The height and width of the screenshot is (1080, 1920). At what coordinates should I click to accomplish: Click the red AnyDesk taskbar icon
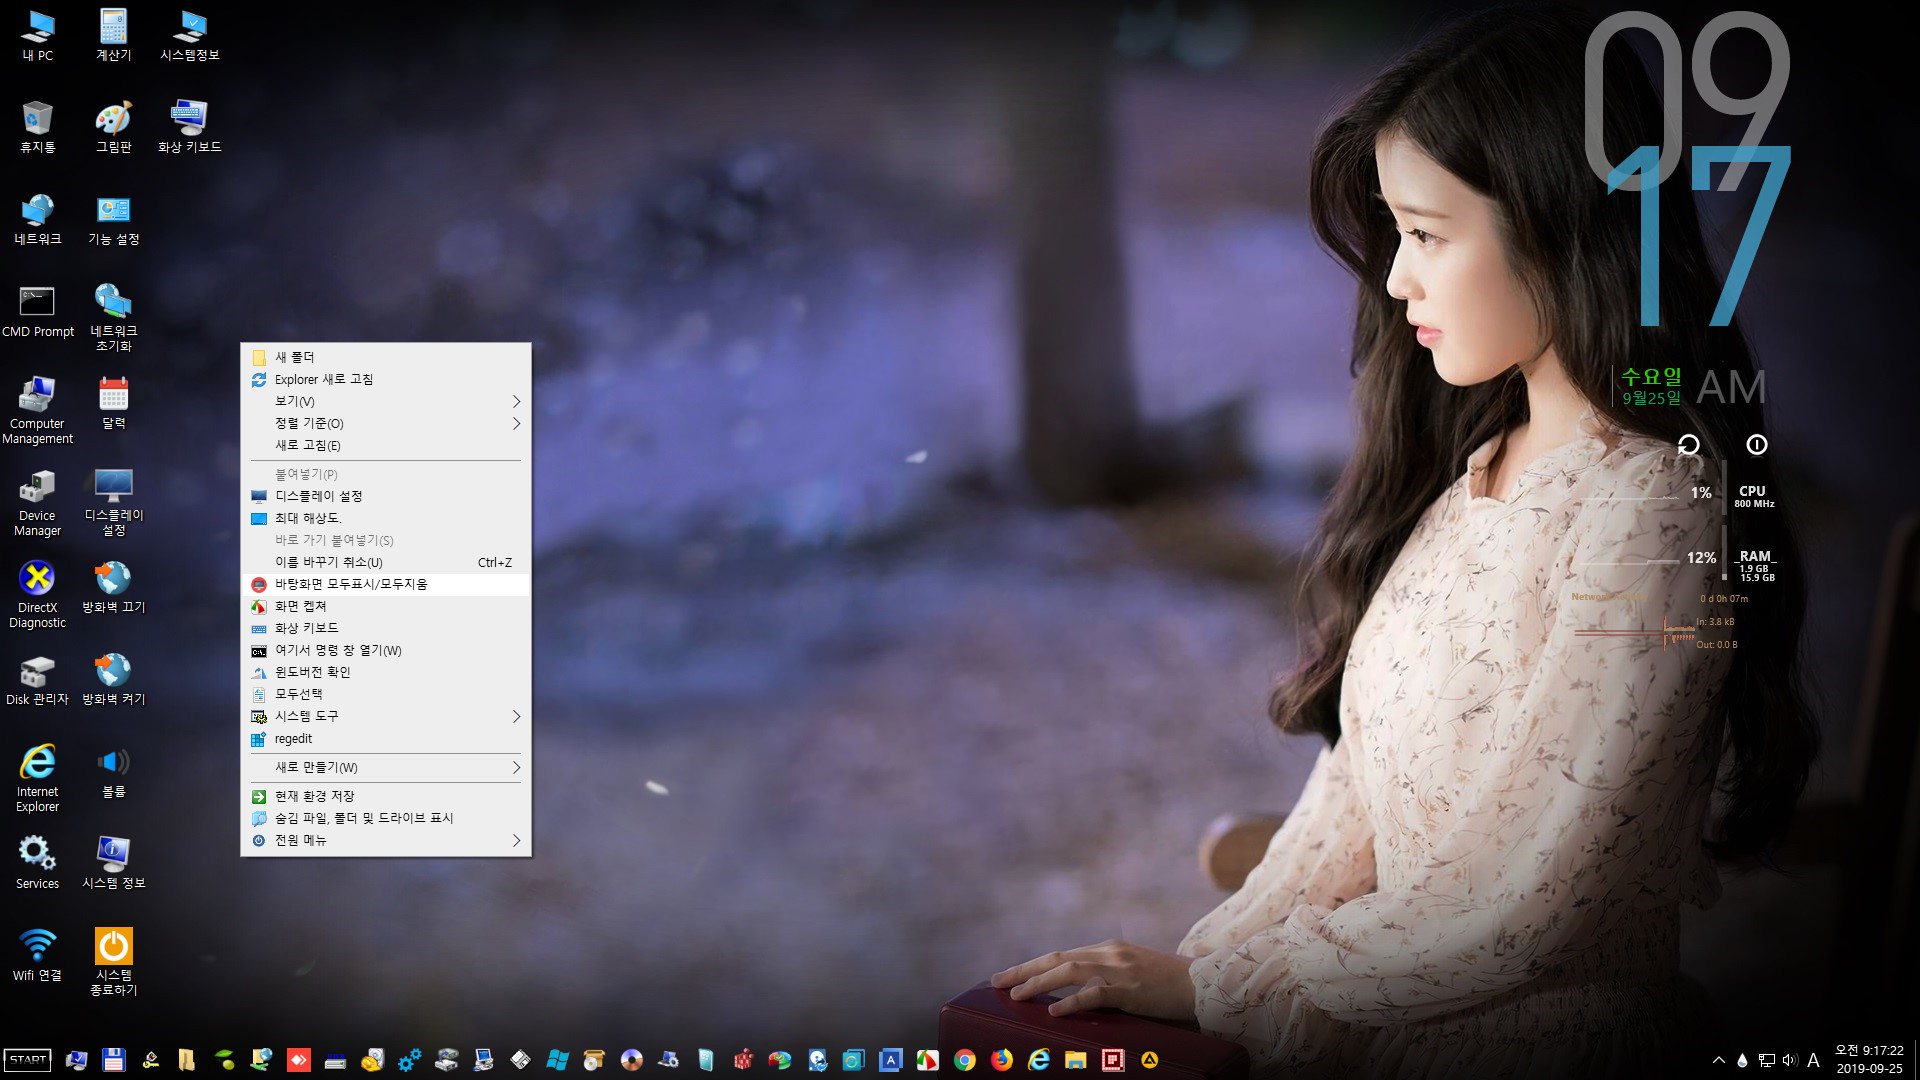(298, 1060)
